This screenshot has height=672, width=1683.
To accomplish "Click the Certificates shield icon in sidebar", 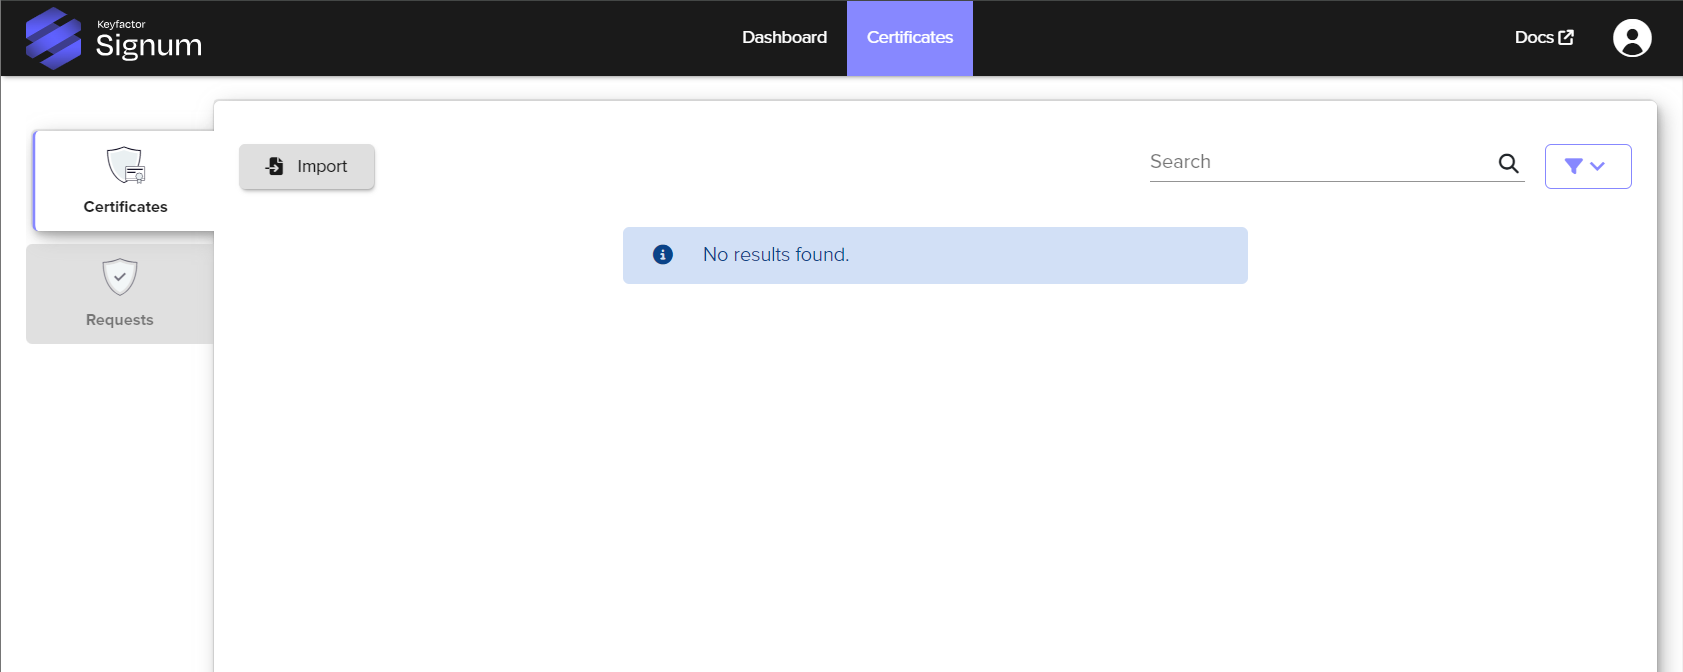I will (126, 165).
